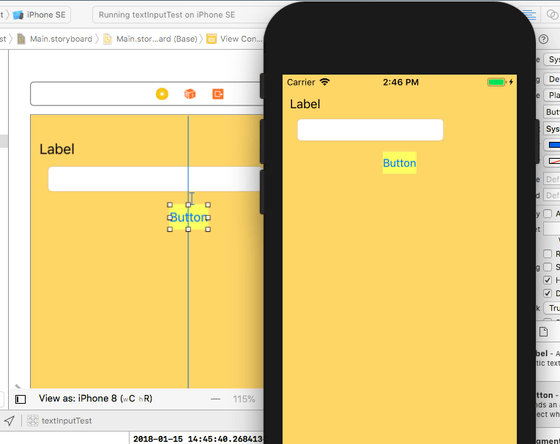This screenshot has height=444, width=560.
Task: Click the text field on storyboard canvas
Action: click(x=155, y=179)
